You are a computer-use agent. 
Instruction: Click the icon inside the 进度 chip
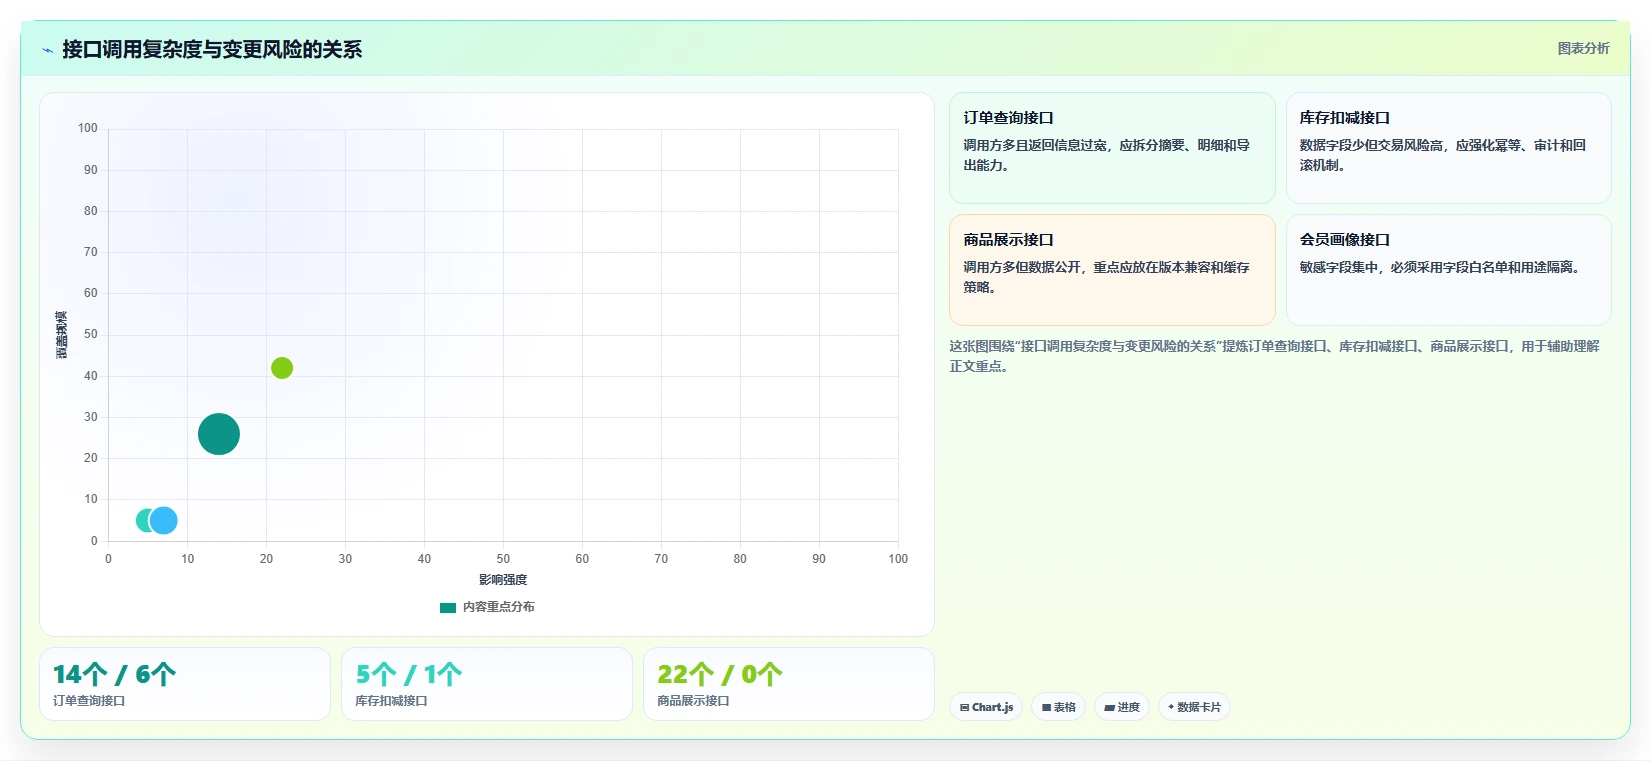point(1109,707)
